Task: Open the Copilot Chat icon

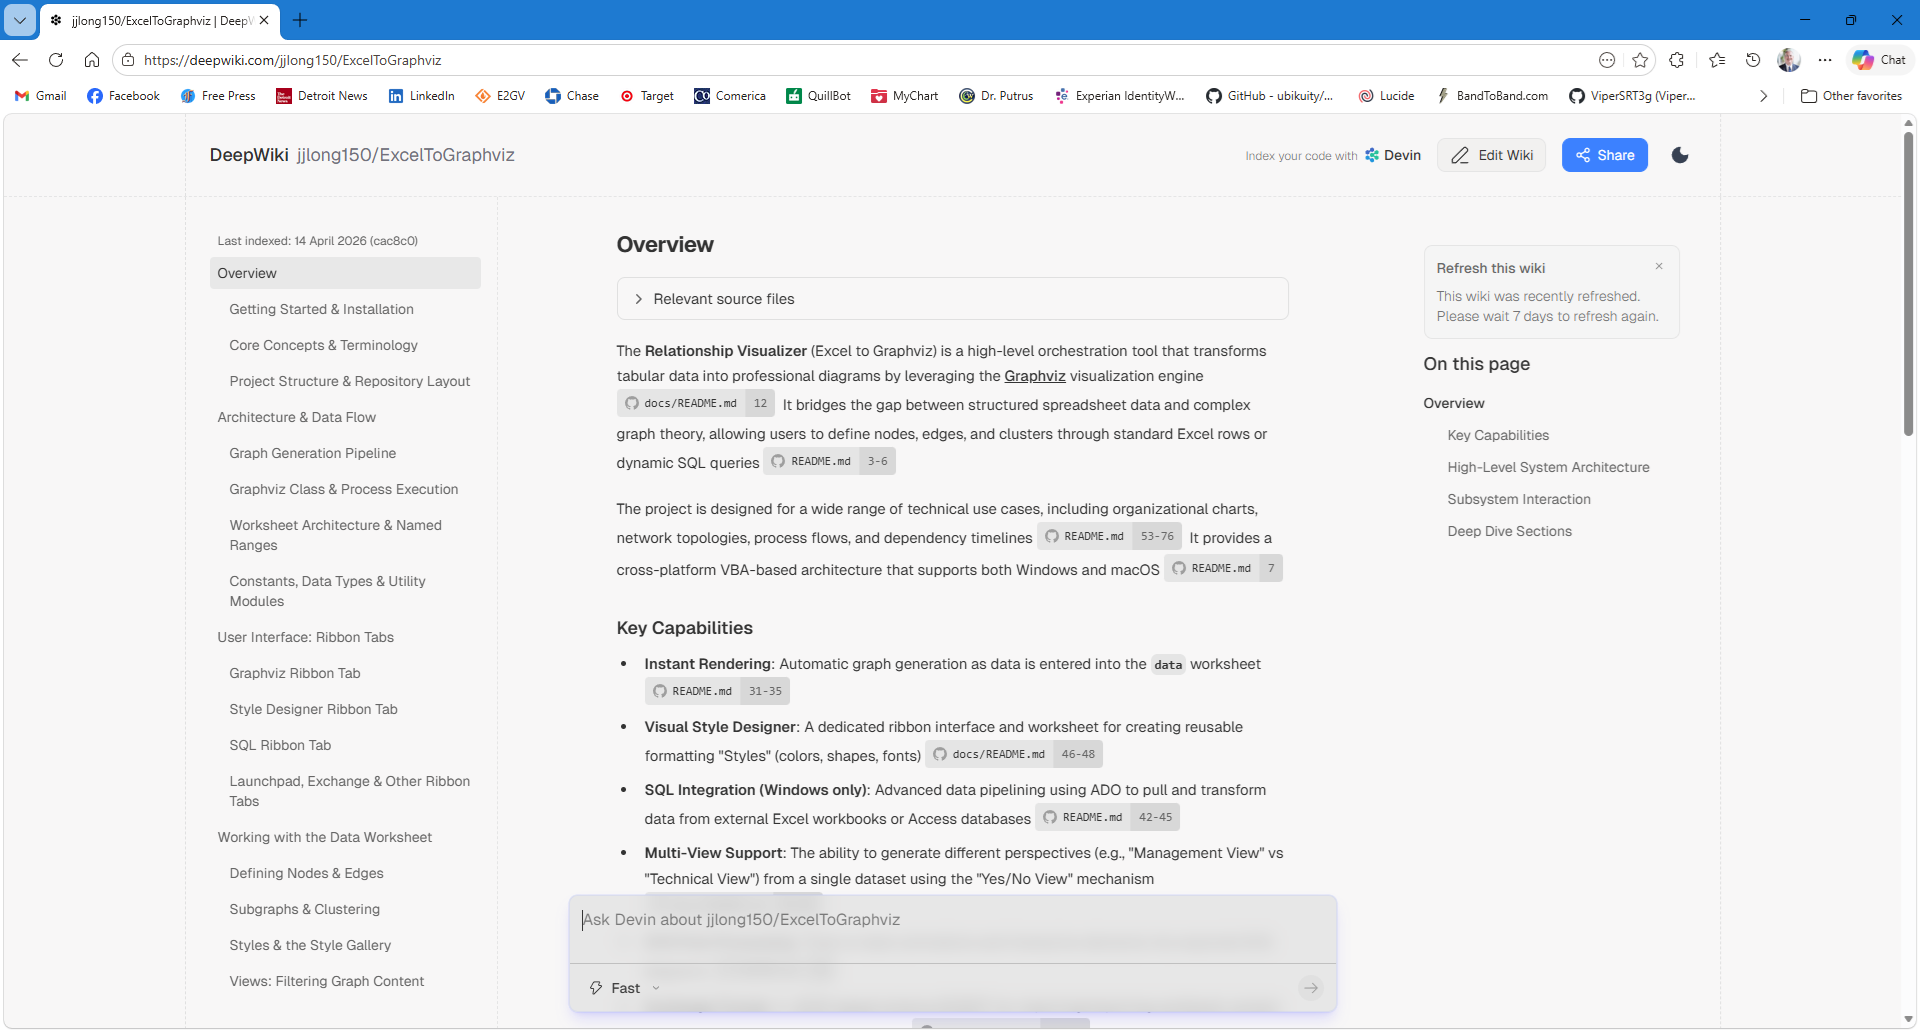Action: point(1879,60)
